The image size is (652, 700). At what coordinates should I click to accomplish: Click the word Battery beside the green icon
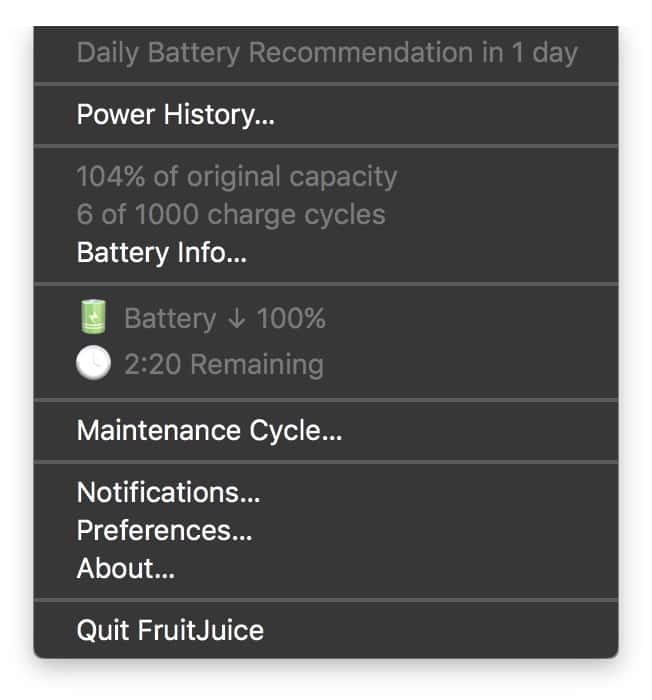pos(170,319)
